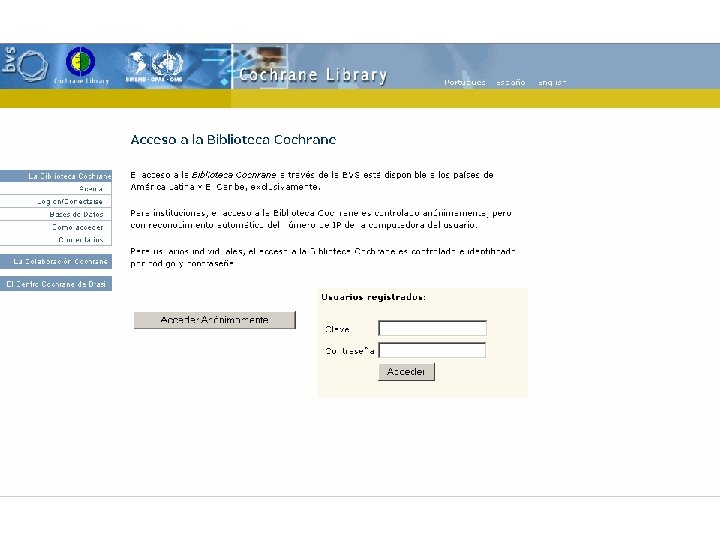This screenshot has width=720, height=540.
Task: Click the Acceder Anónimamente button
Action: click(x=214, y=320)
